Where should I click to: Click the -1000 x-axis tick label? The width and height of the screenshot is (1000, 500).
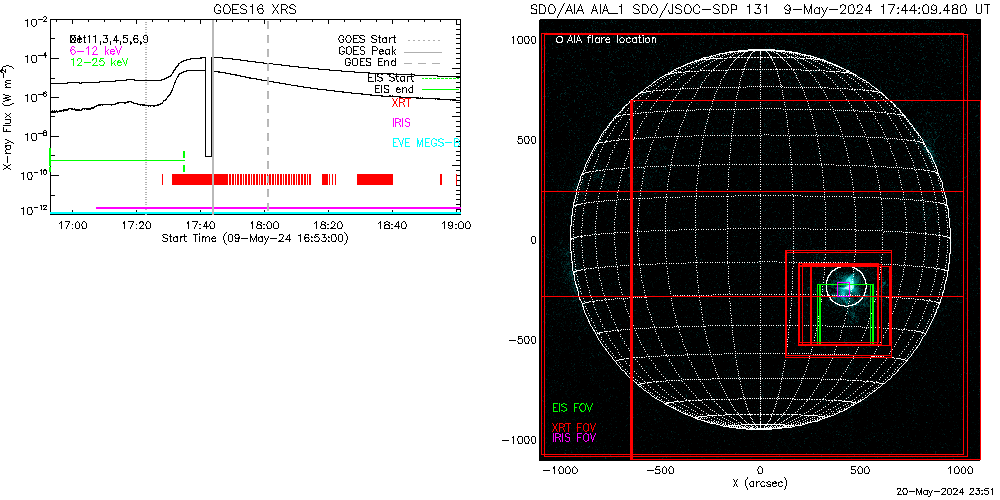(559, 471)
